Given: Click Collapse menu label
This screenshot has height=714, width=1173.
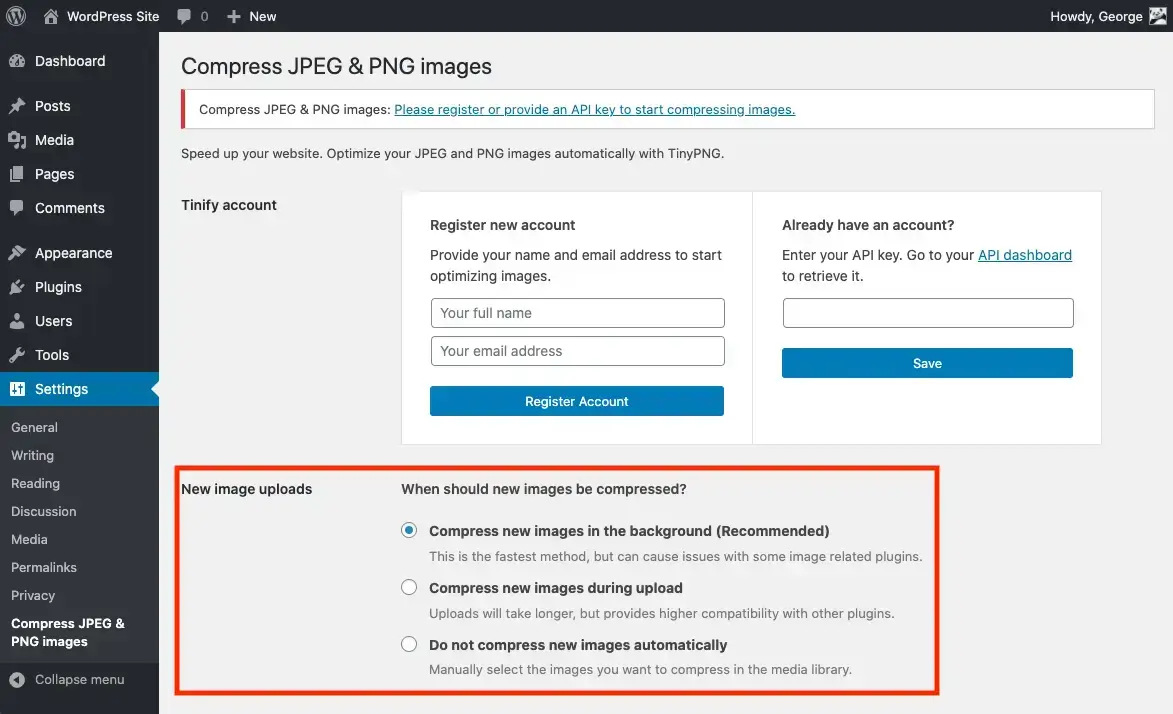Looking at the screenshot, I should pos(79,680).
